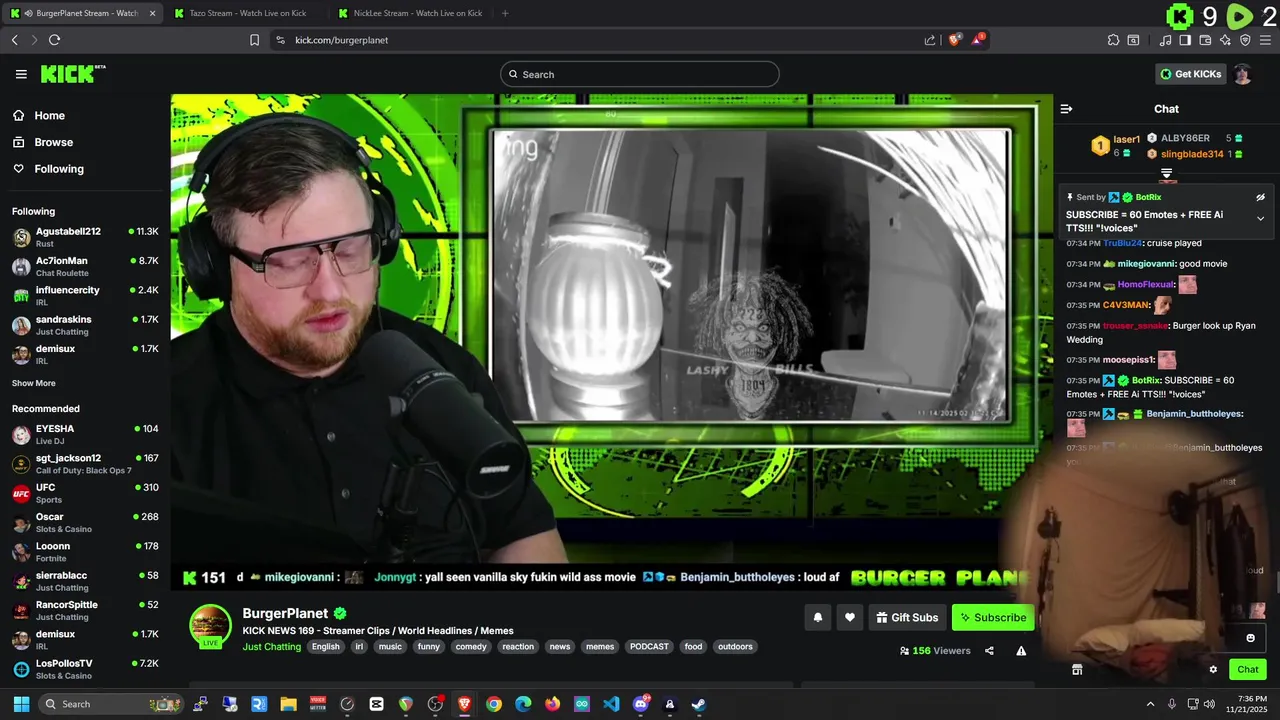Switch to Tazo Stream tab
1280x720 pixels.
point(246,13)
